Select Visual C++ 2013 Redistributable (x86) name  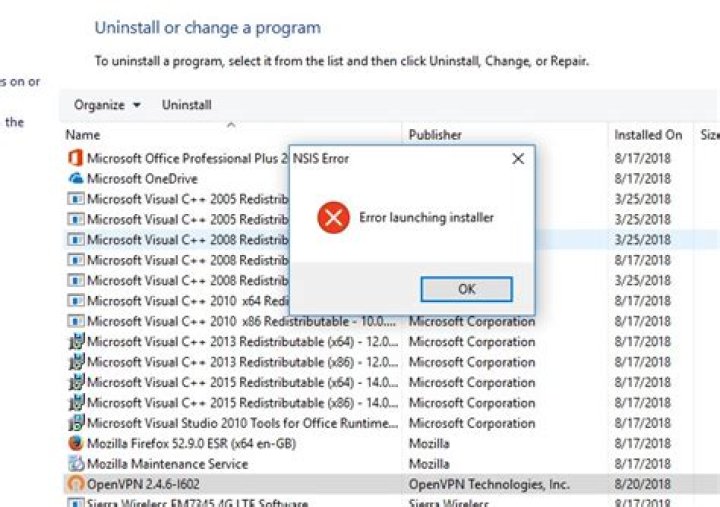[x=242, y=362]
